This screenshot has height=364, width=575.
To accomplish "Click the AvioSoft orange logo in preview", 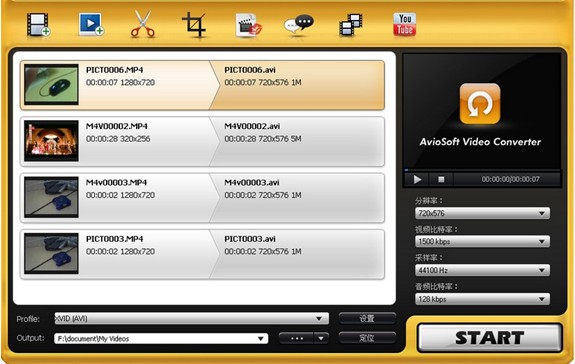I will 480,104.
